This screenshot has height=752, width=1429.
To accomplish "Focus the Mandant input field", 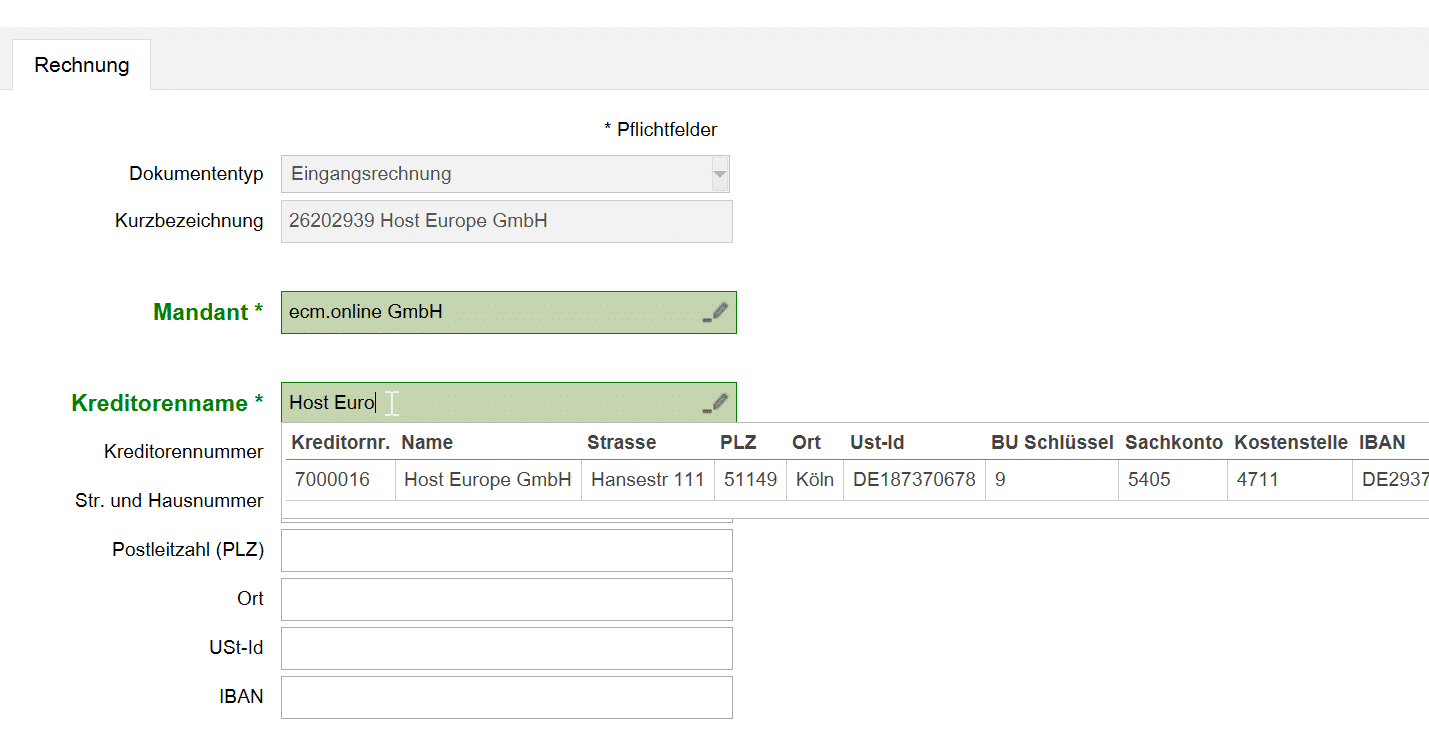I will 490,313.
